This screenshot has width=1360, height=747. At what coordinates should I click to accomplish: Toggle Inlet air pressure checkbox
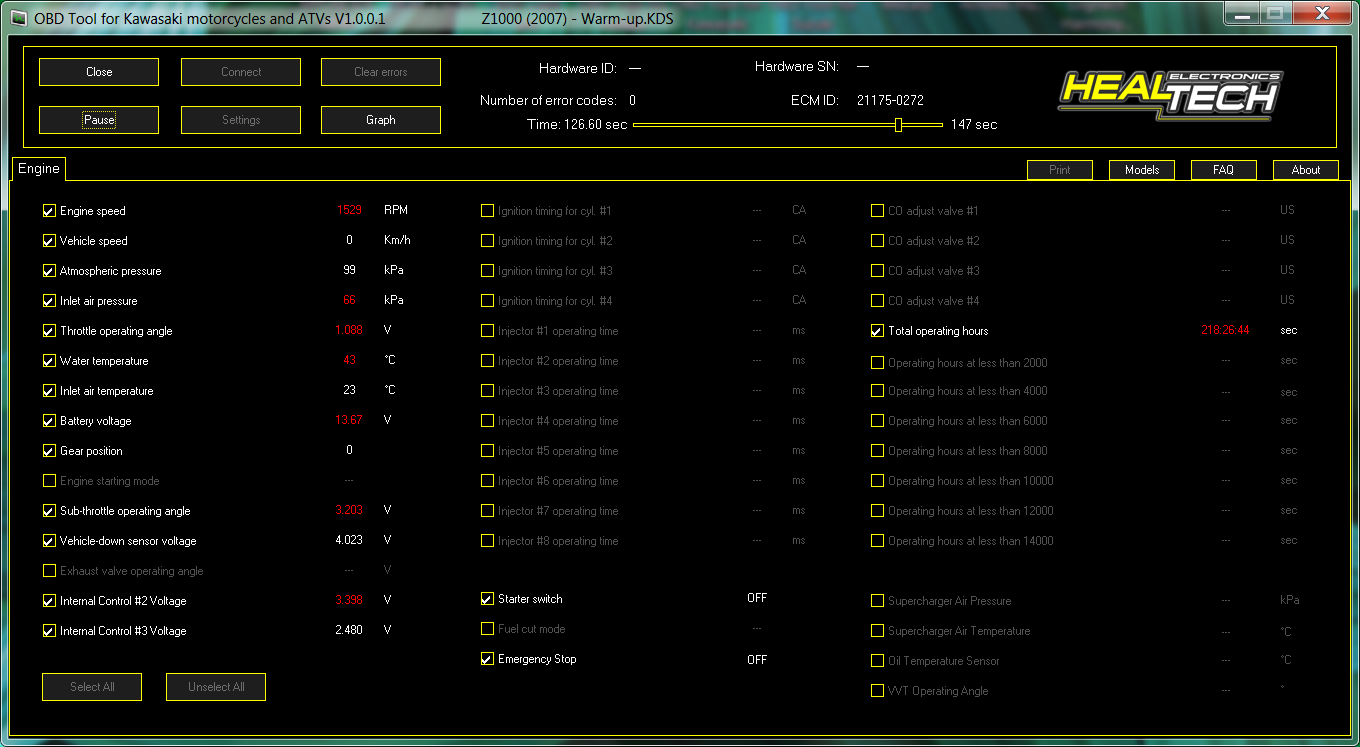[x=49, y=301]
